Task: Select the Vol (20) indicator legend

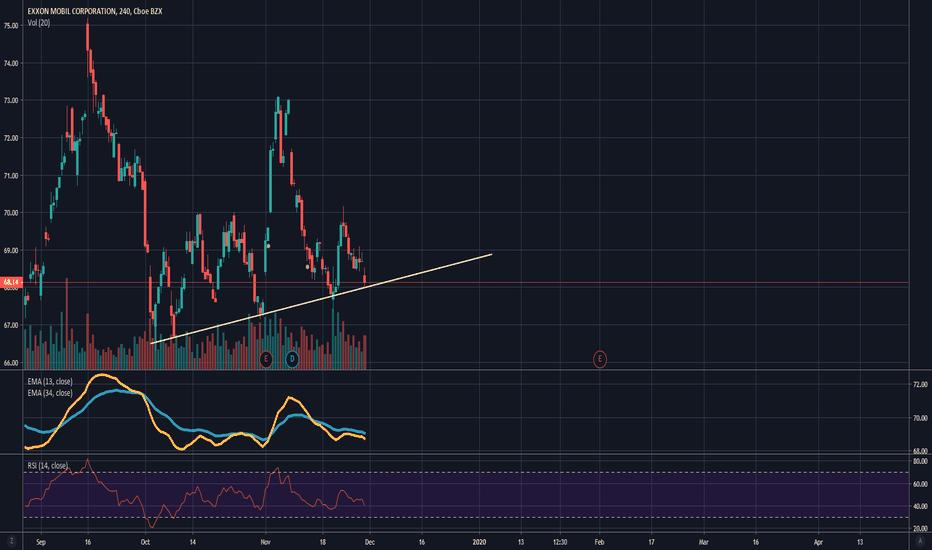Action: click(39, 23)
